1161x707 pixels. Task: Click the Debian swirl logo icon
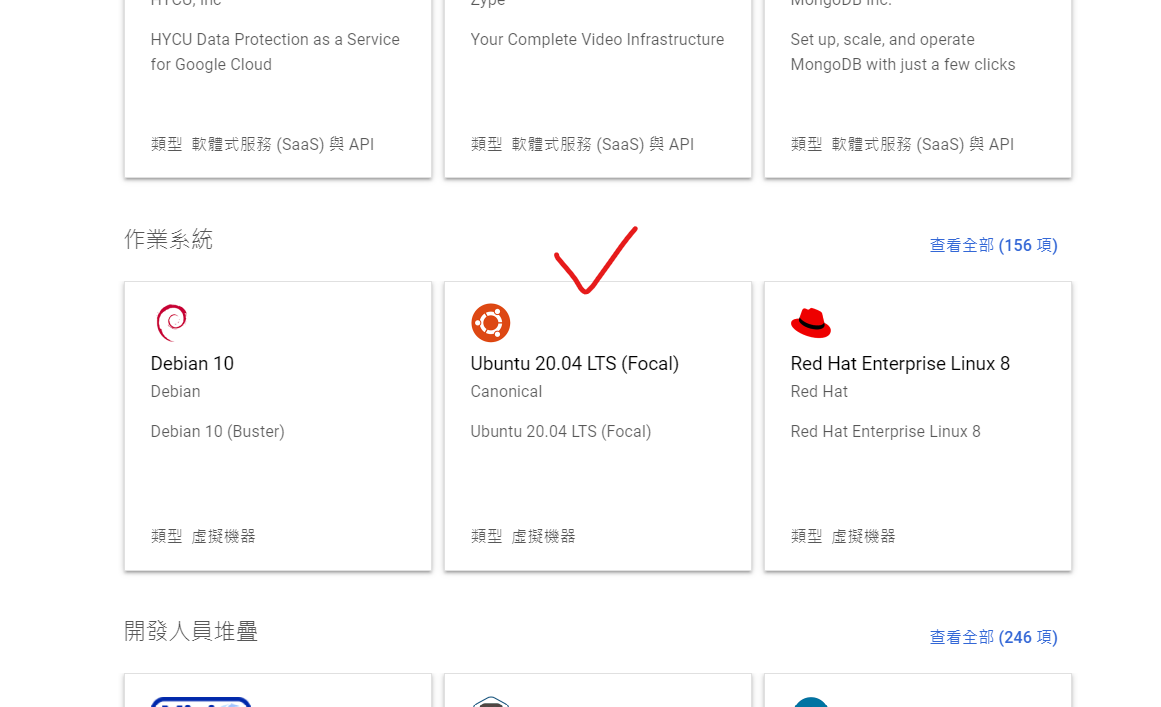(172, 323)
